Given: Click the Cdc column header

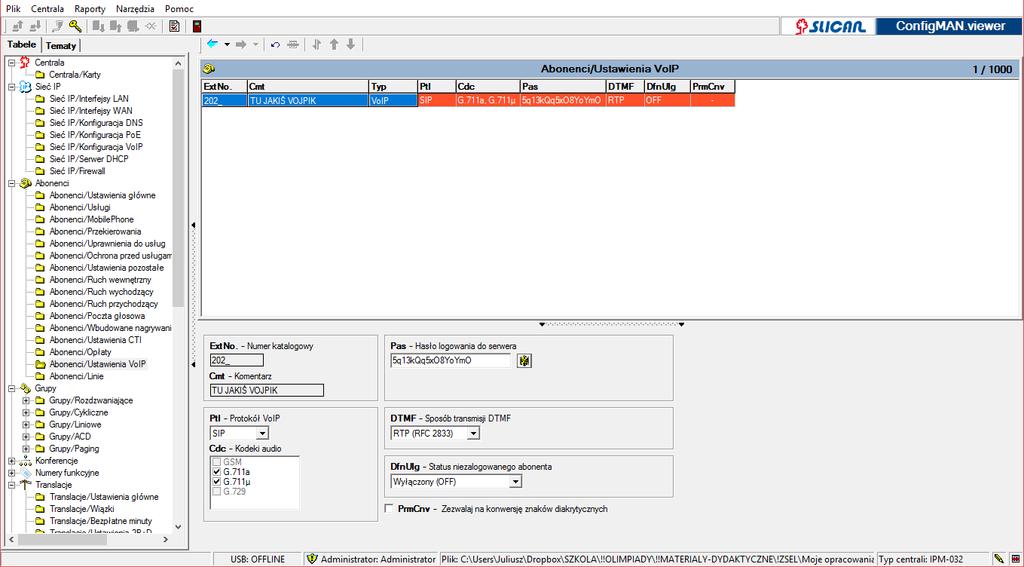Looking at the screenshot, I should 488,87.
